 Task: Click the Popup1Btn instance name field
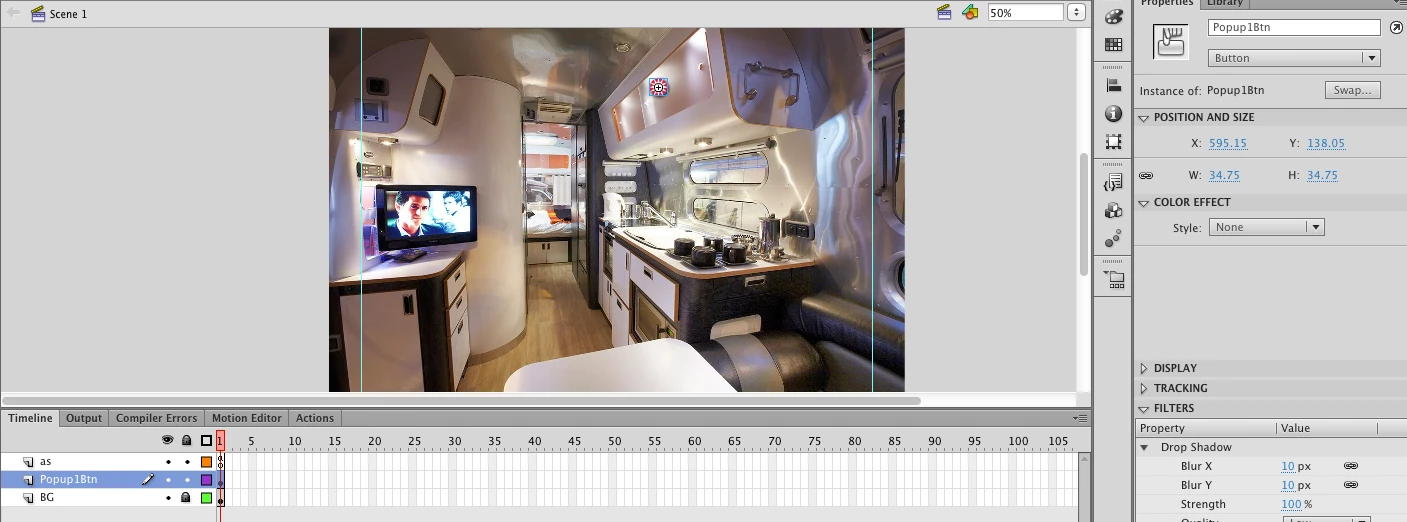(1294, 28)
